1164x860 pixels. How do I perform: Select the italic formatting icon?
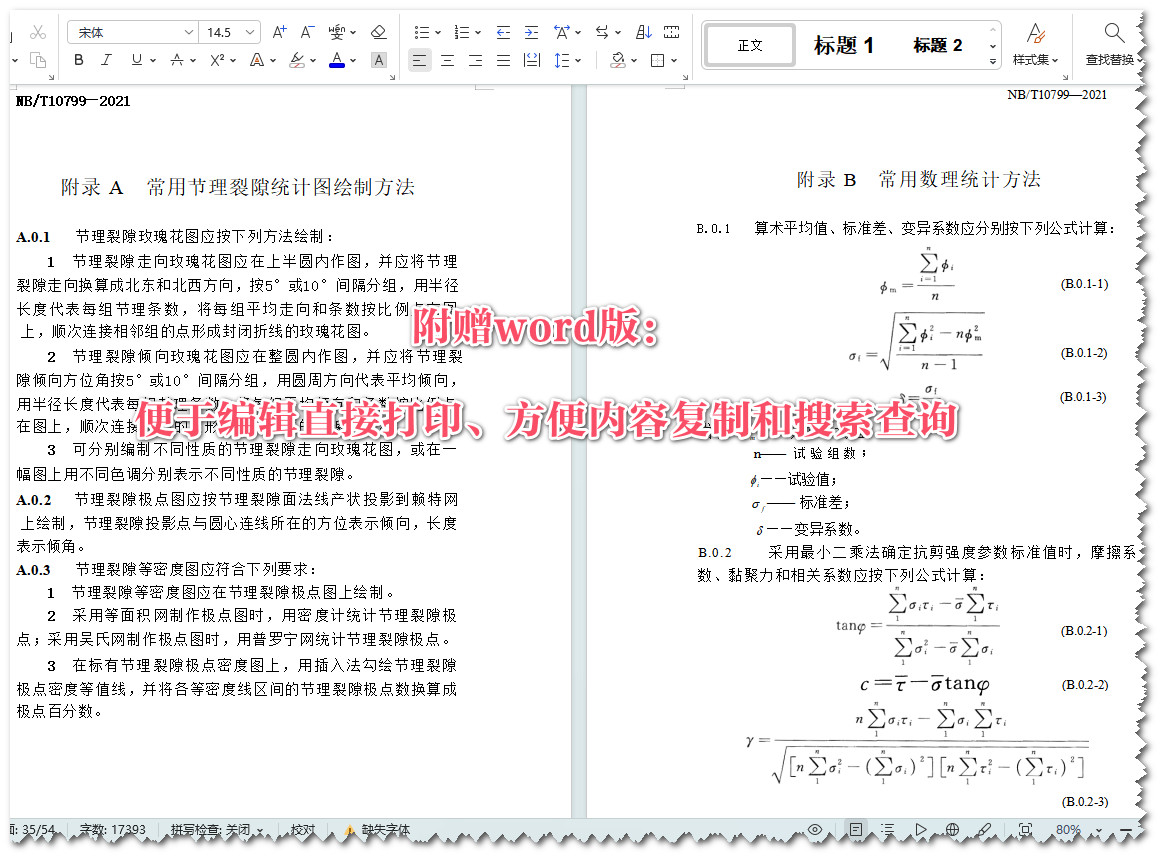[104, 60]
